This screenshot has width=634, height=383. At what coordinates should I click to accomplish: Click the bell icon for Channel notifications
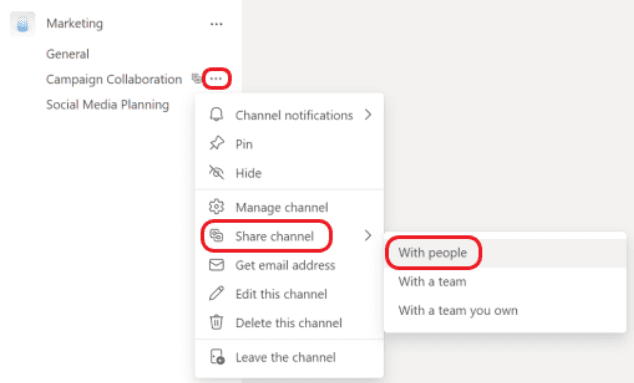click(216, 115)
